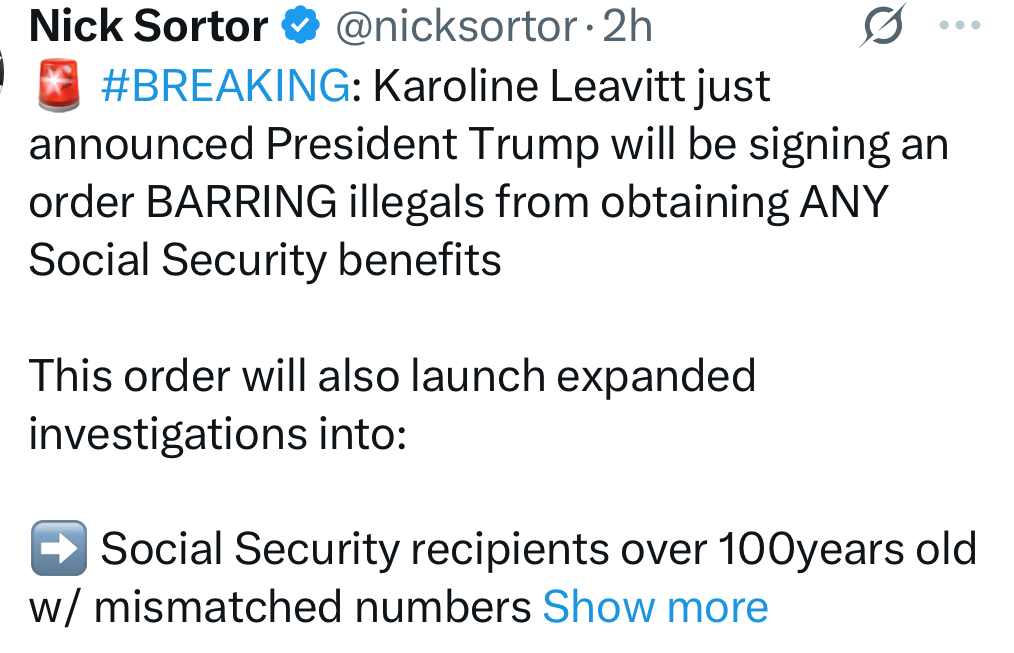This screenshot has width=1014, height=653.
Task: Click the right arrow emoji bullet
Action: click(58, 550)
